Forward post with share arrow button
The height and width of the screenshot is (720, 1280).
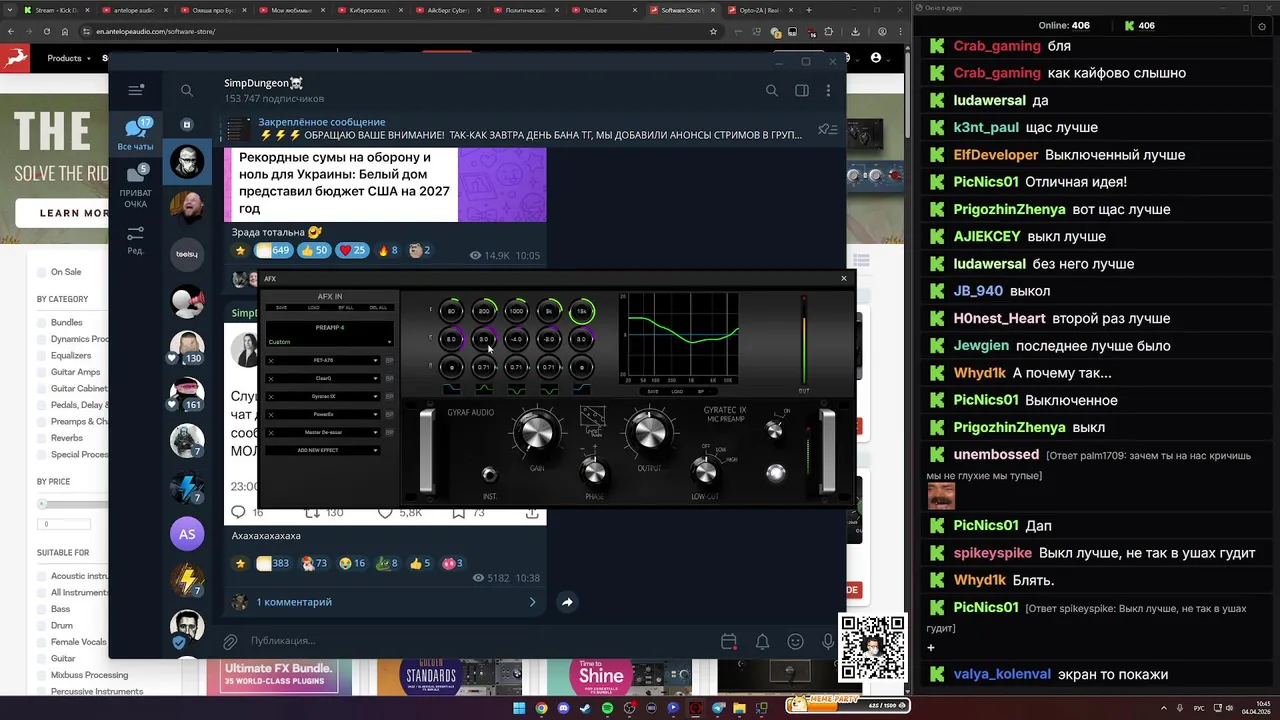click(x=567, y=602)
